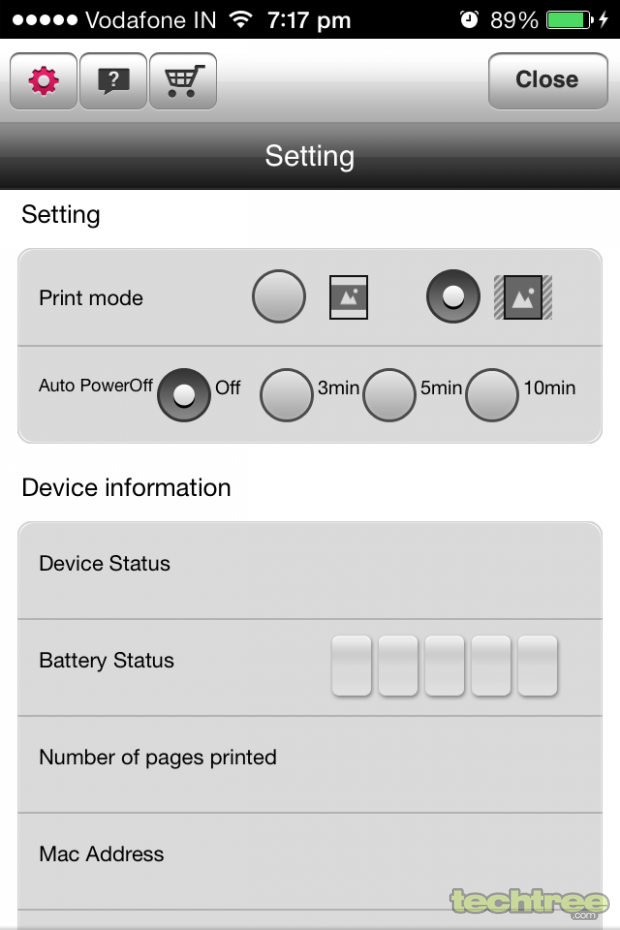
Task: Select the first Print mode radio button
Action: coord(279,297)
